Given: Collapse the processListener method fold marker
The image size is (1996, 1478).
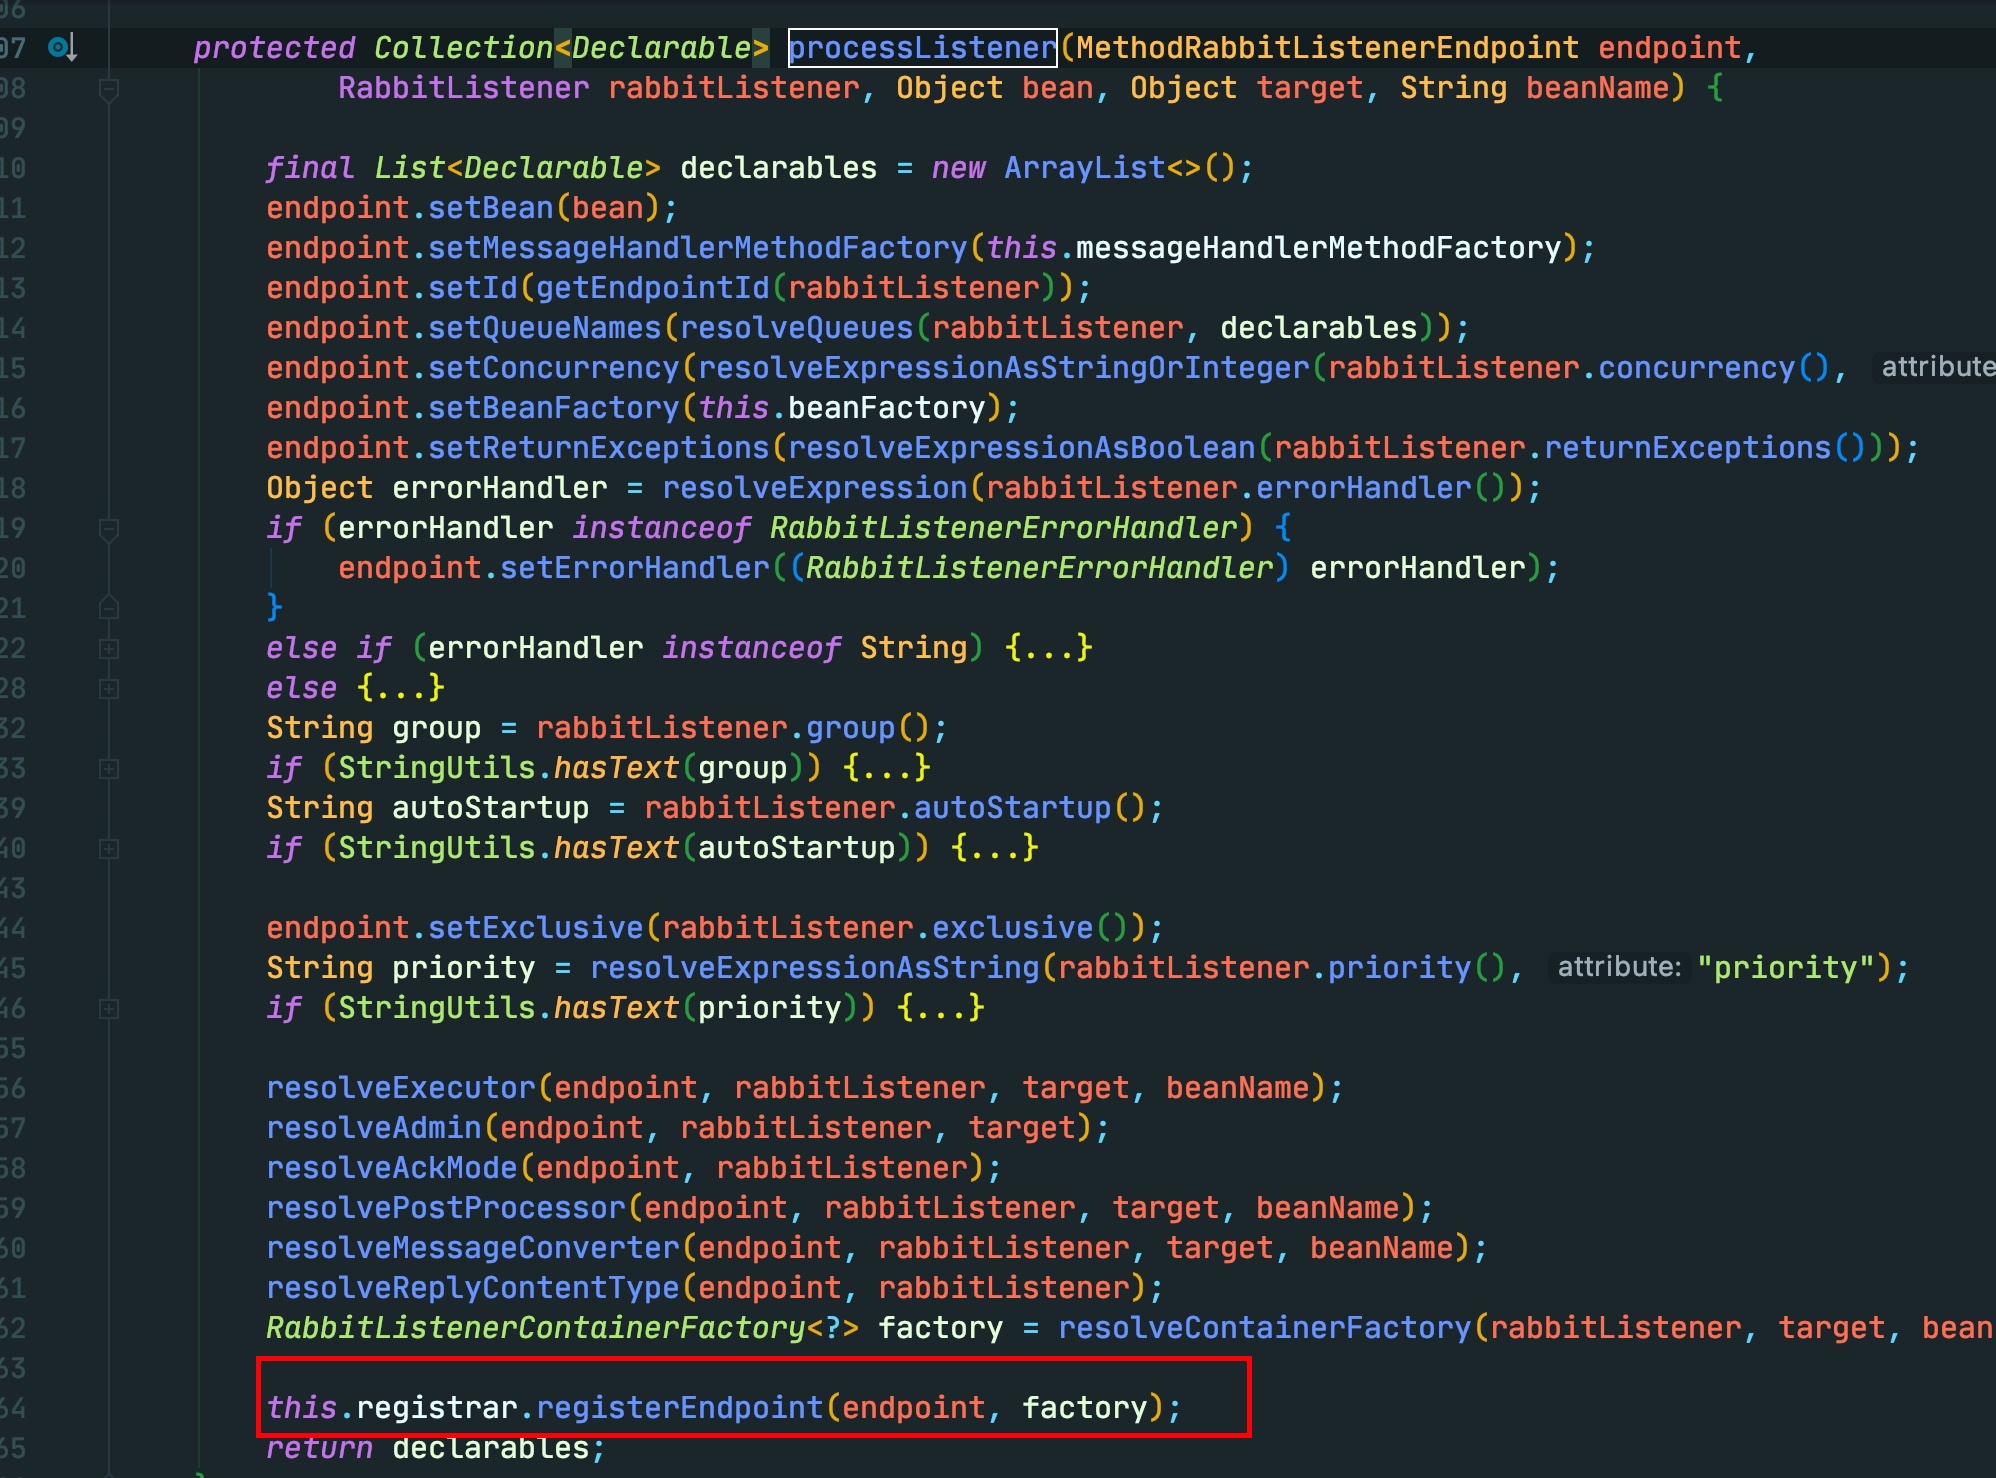Looking at the screenshot, I should 110,89.
